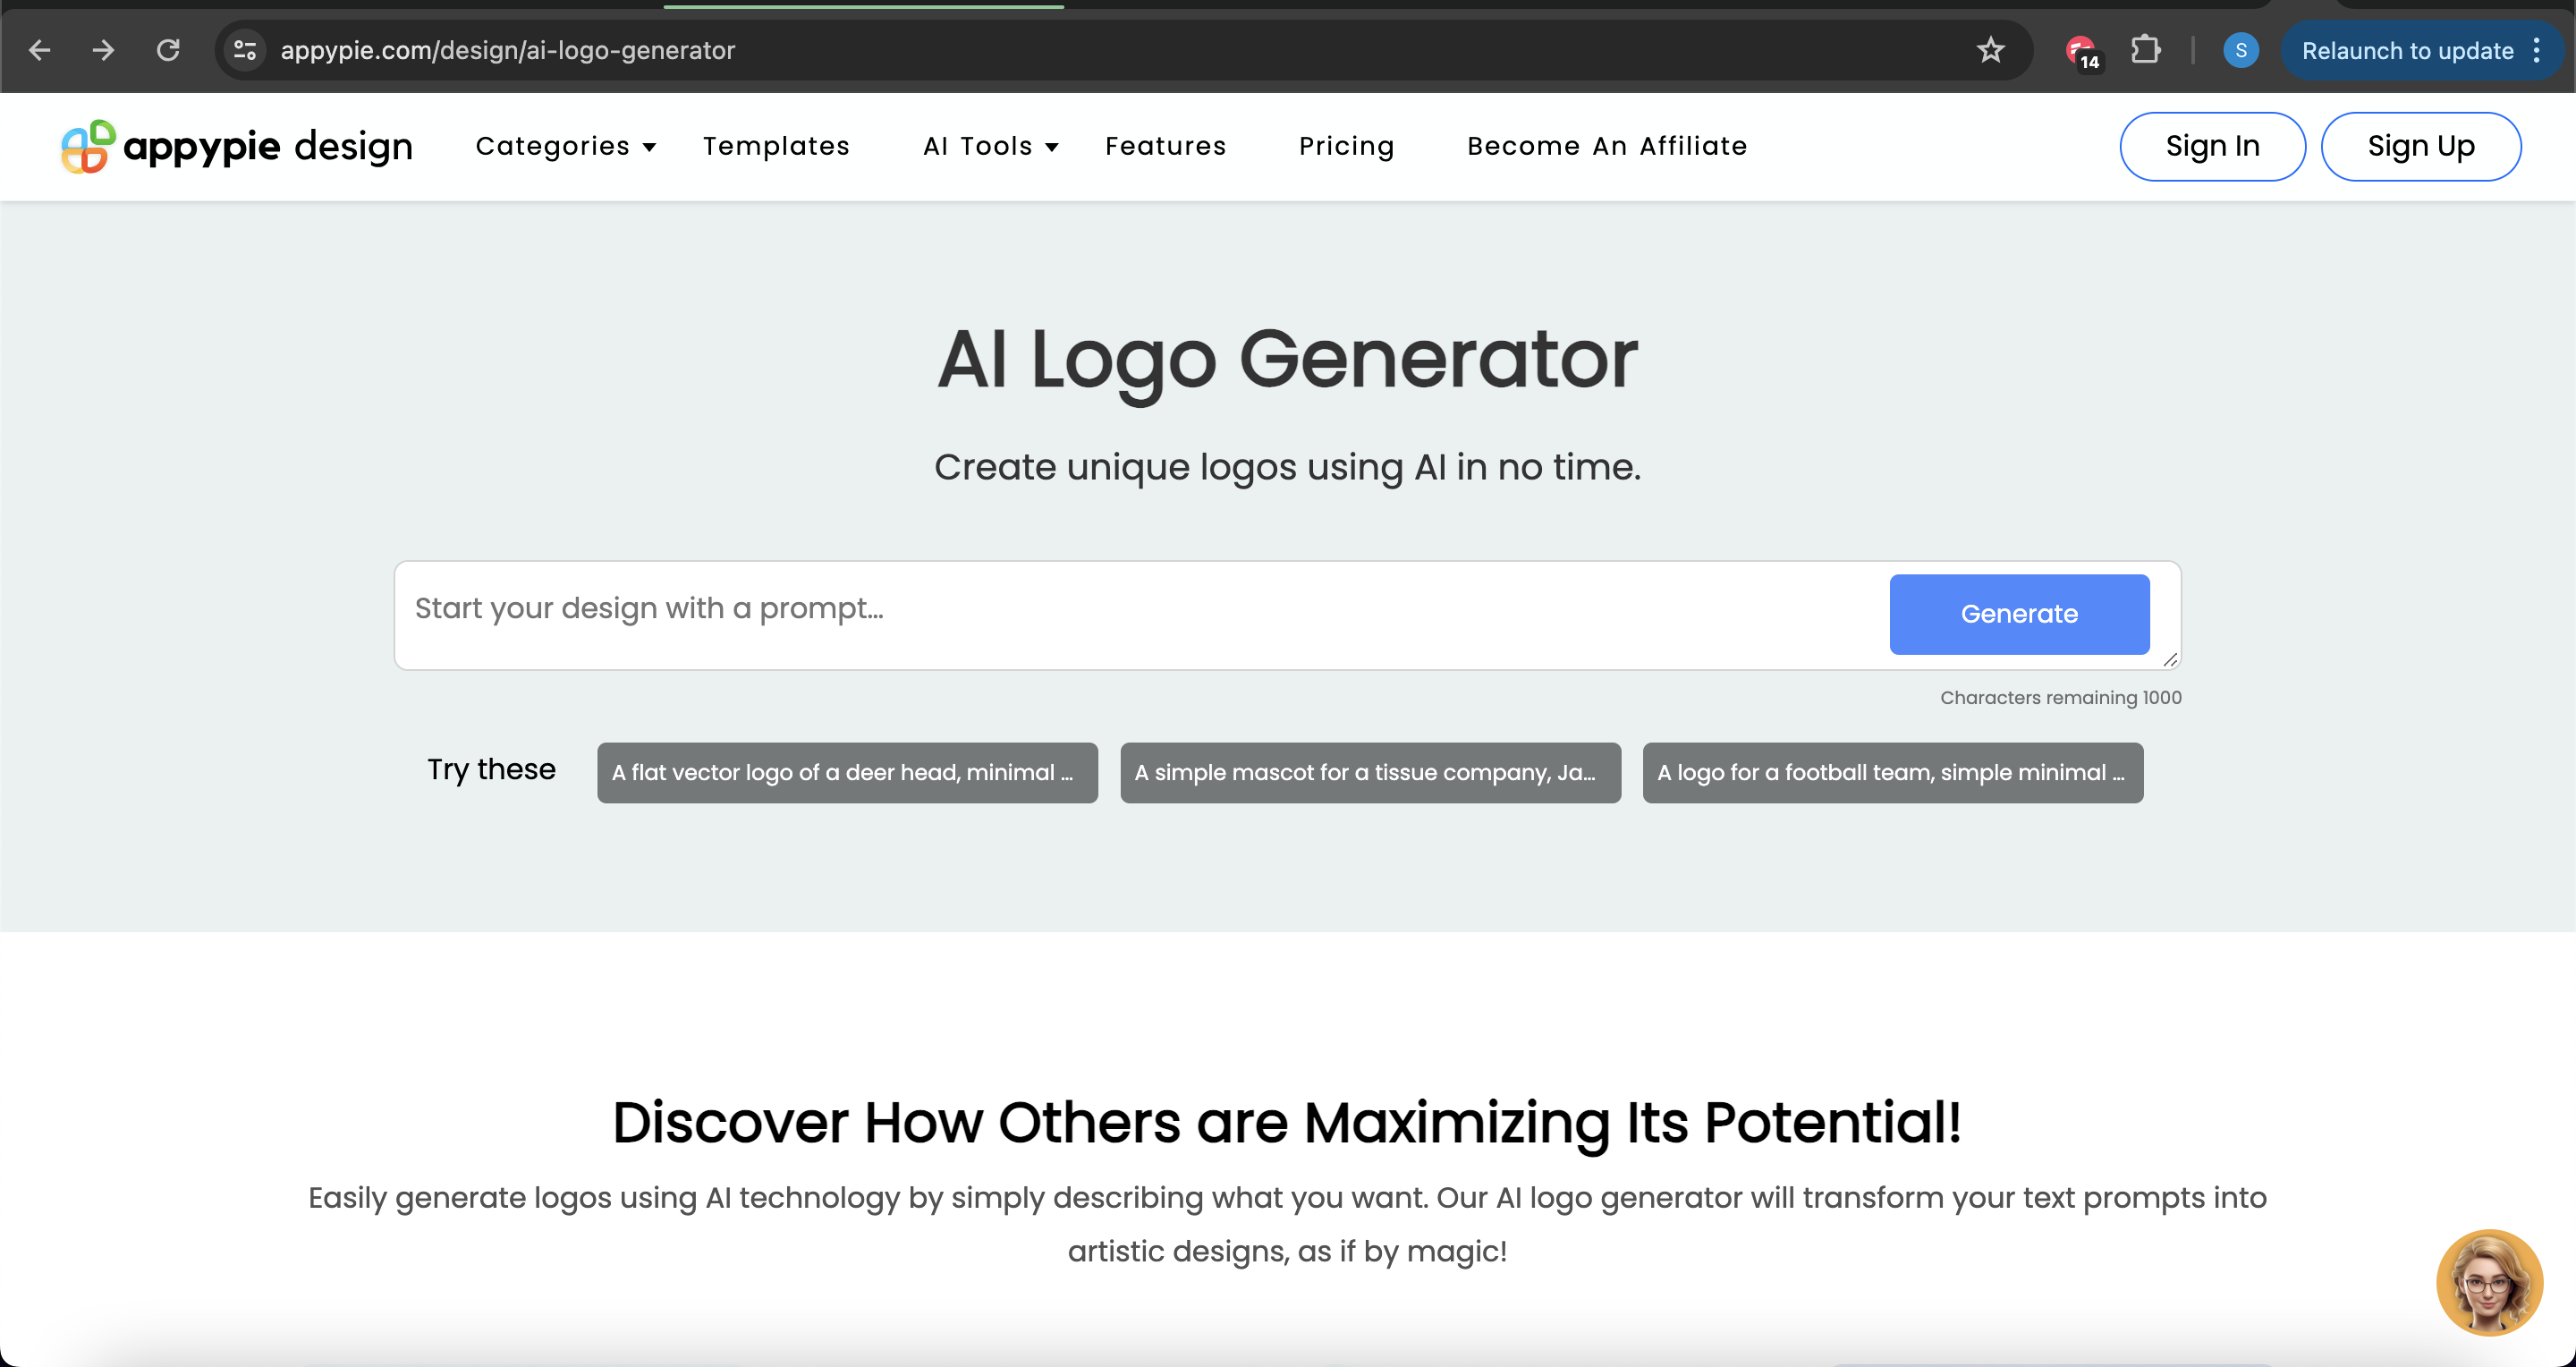Viewport: 2576px width, 1367px height.
Task: Click the prompt box resize handle
Action: pos(2169,659)
